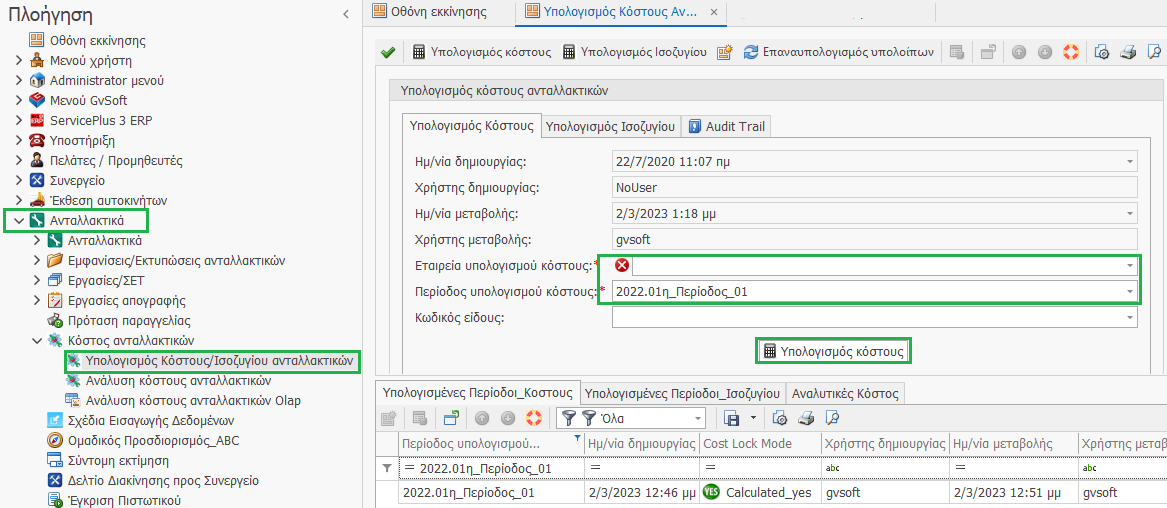Collapse the Πλοήγηση navigation panel
The image size is (1167, 508).
(x=345, y=13)
